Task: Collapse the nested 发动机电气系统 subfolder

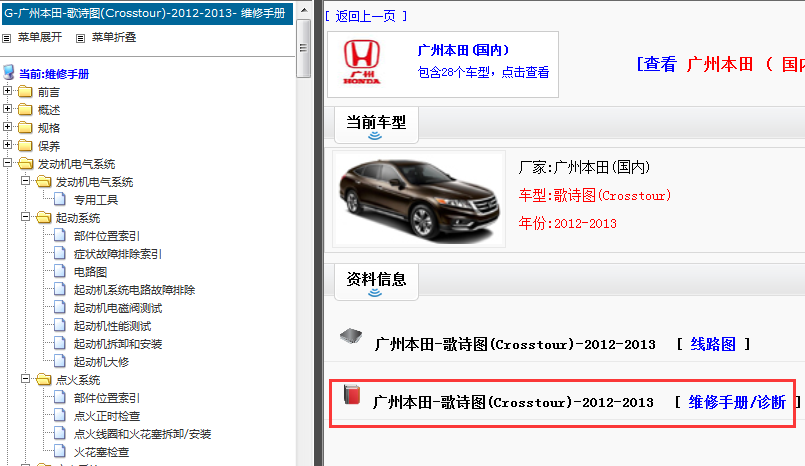Action: coord(25,181)
